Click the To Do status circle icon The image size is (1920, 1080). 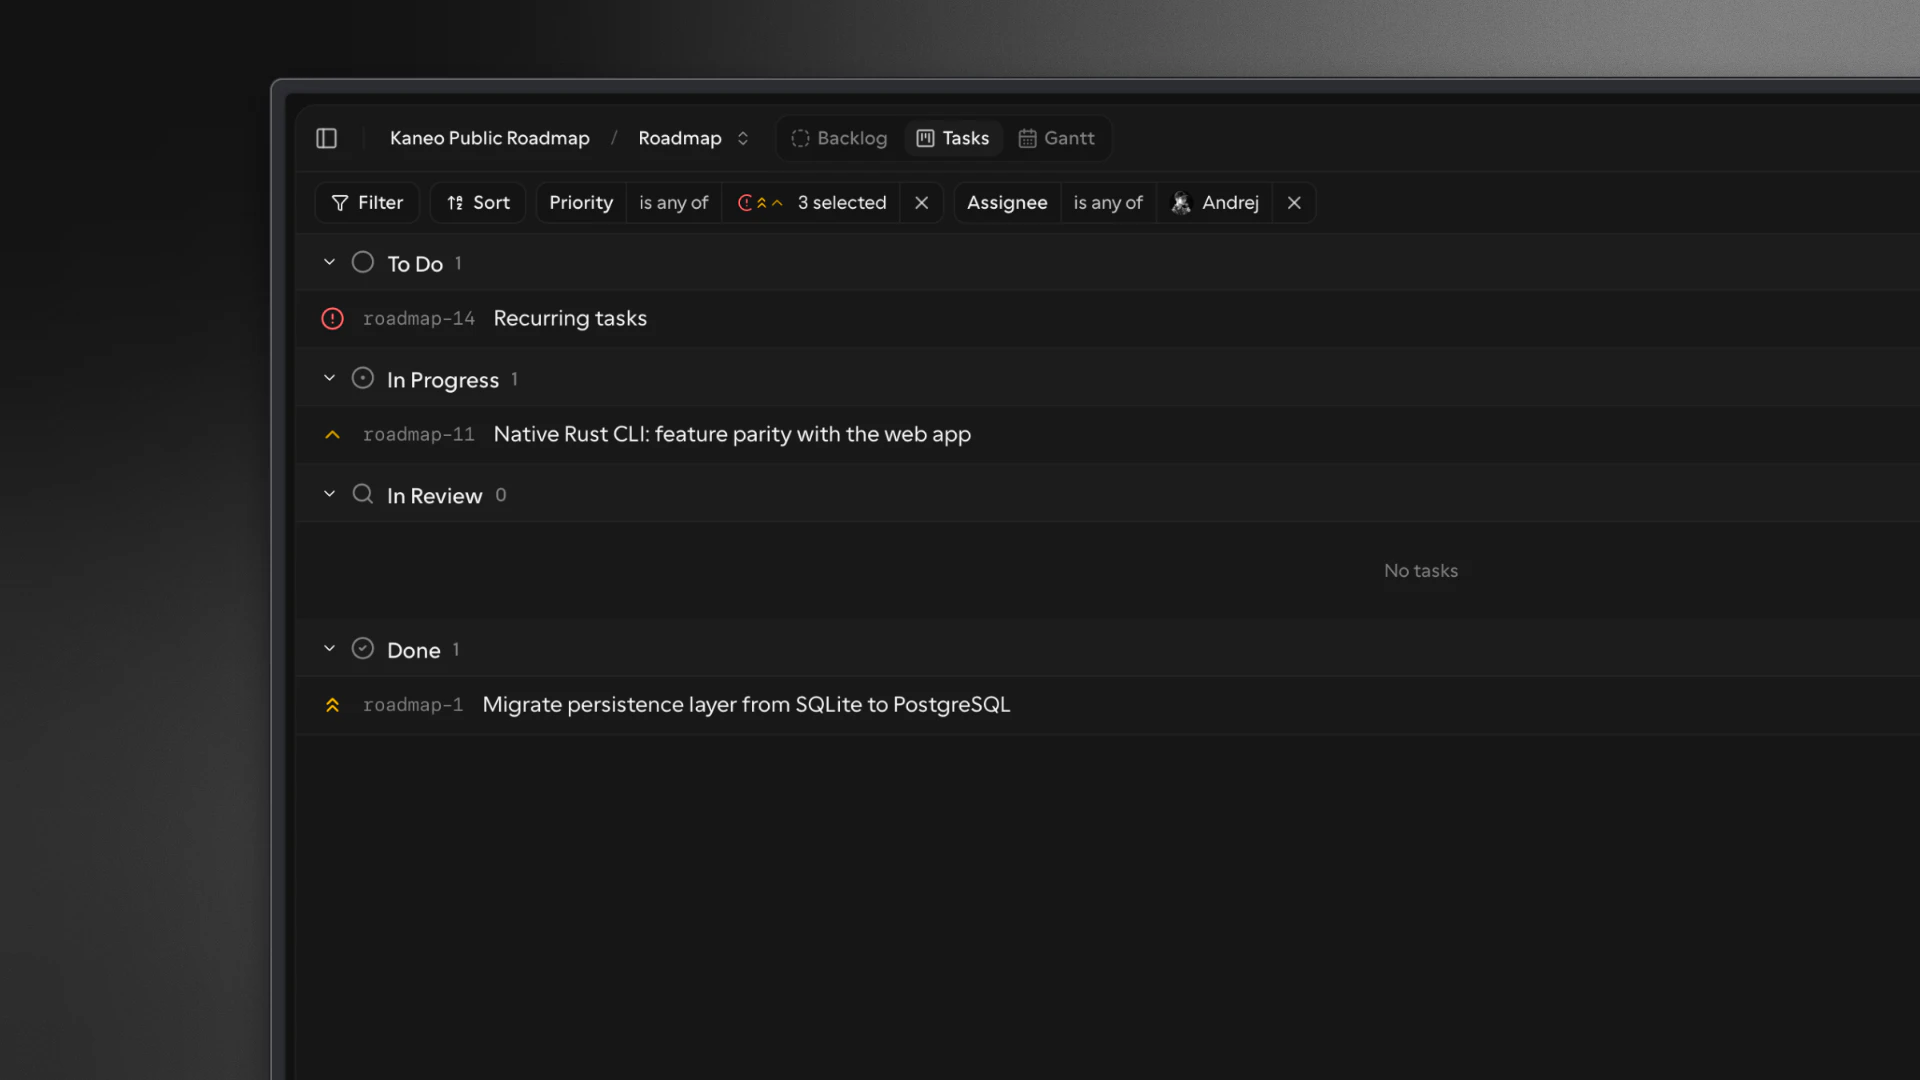[x=362, y=262]
